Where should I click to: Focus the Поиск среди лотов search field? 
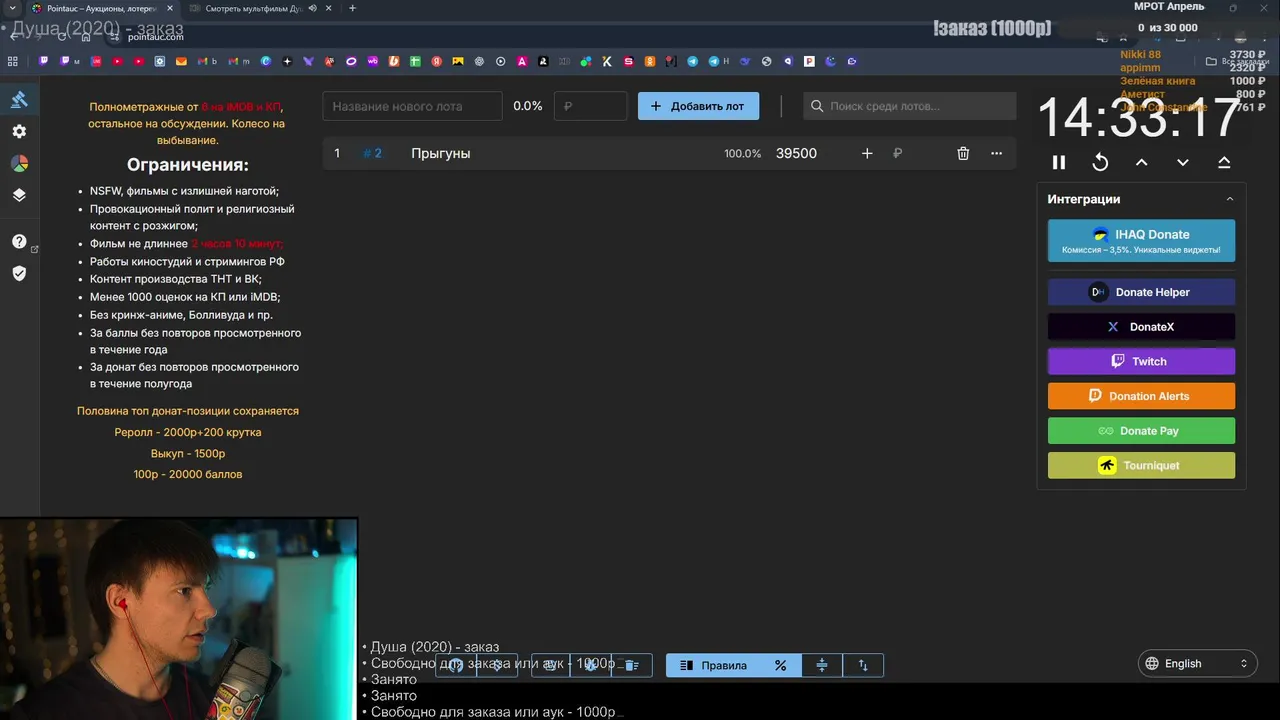click(x=910, y=106)
